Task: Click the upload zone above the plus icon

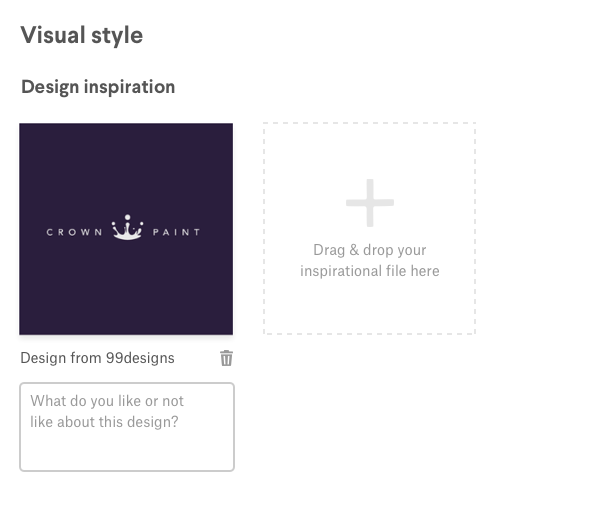Action: pos(370,150)
